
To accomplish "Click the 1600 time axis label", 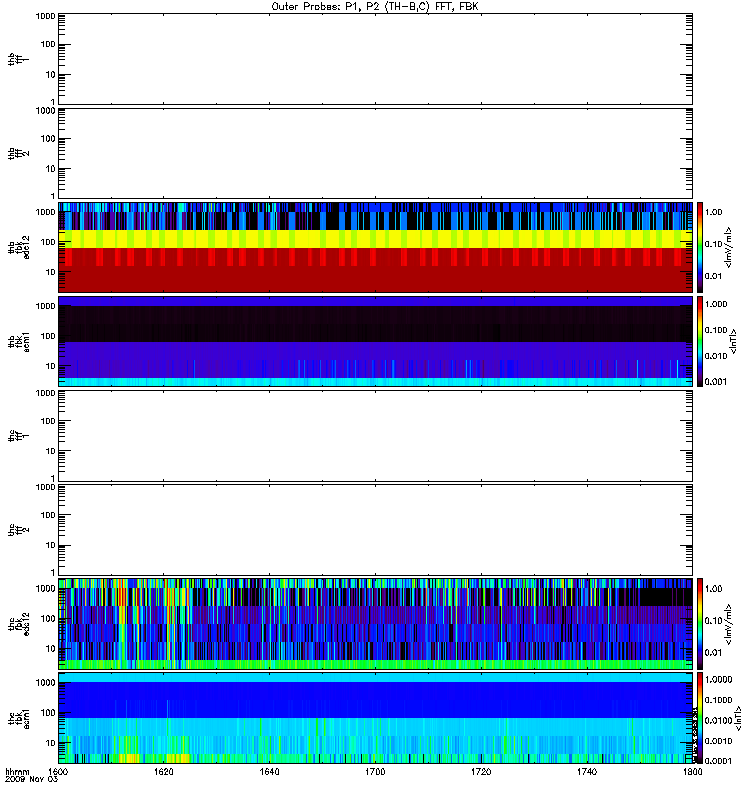I will (58, 772).
